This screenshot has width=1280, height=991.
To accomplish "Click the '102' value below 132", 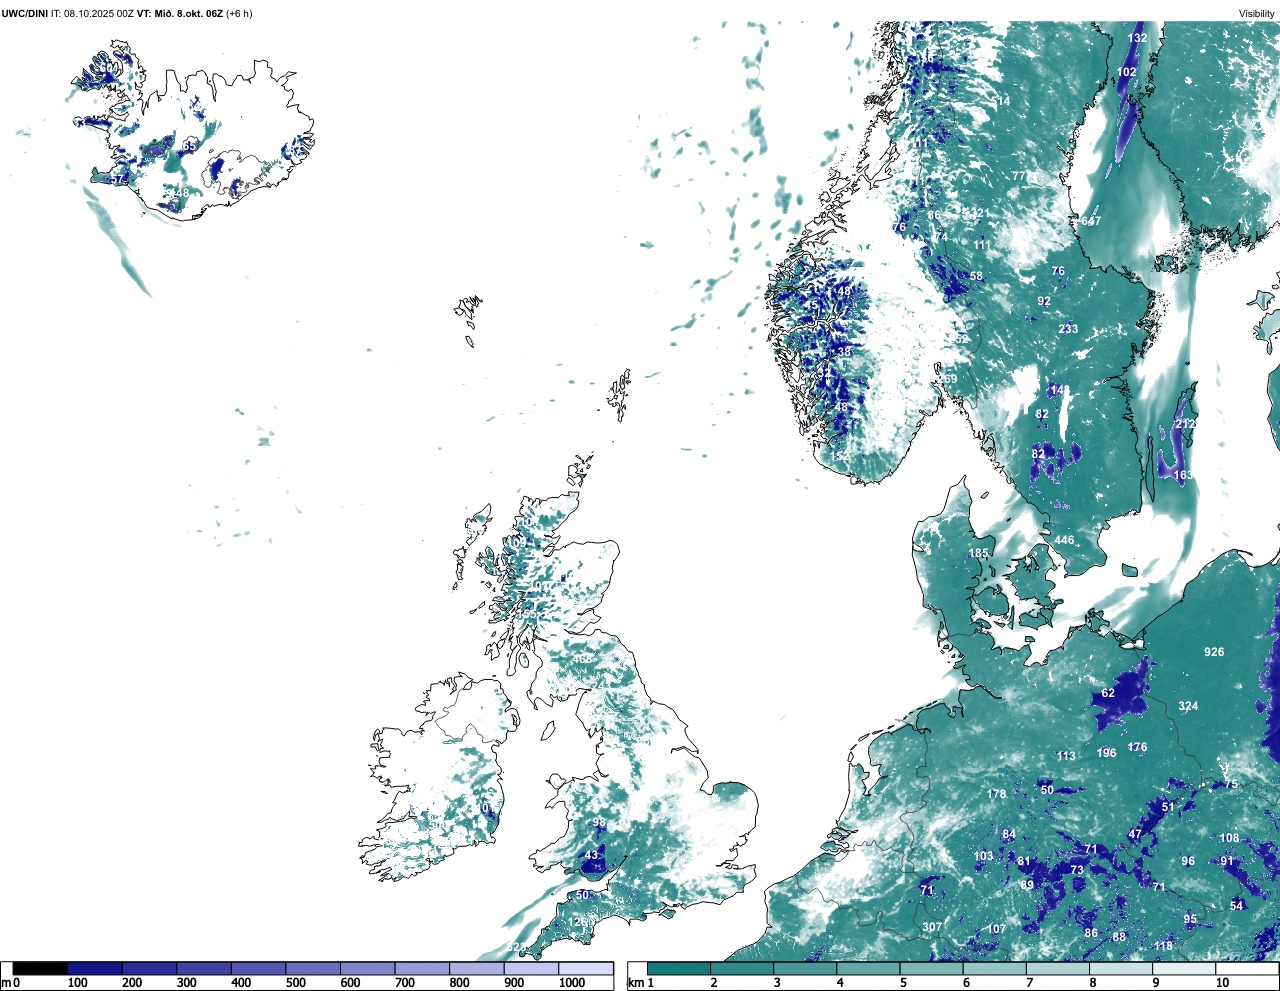I will (x=1127, y=72).
